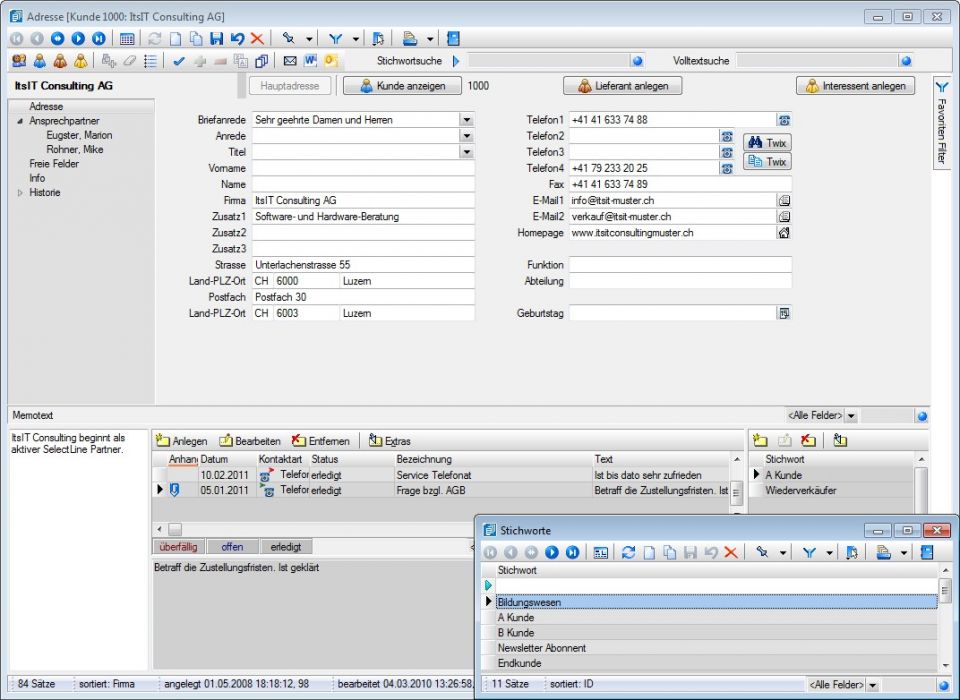Click the Lieferant anlegen button

(x=622, y=86)
